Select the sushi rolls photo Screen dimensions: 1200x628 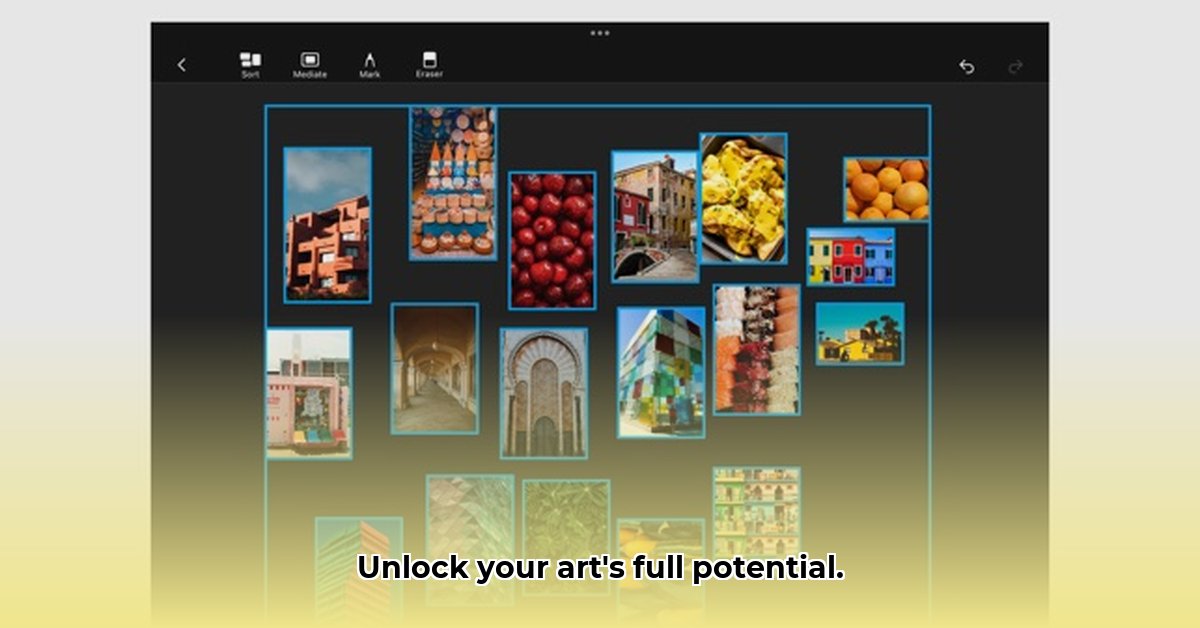tap(757, 349)
